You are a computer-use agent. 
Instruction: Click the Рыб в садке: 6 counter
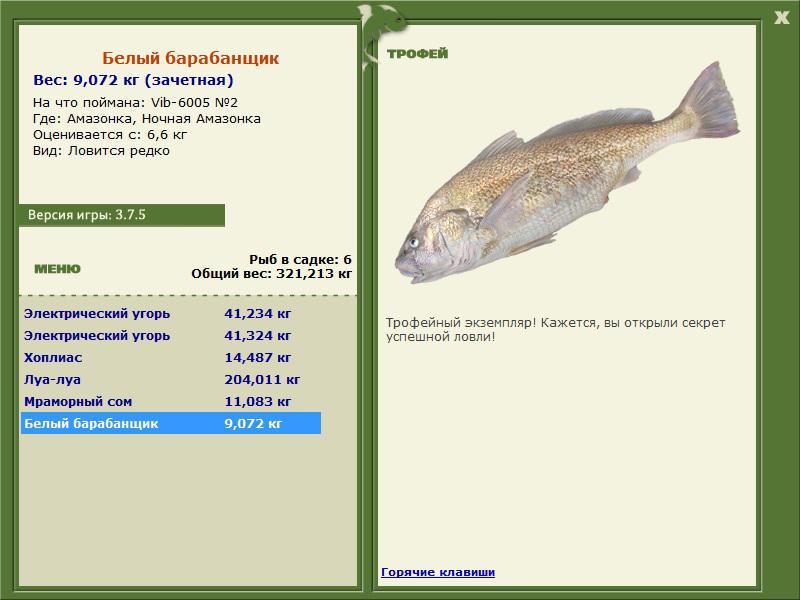click(300, 260)
